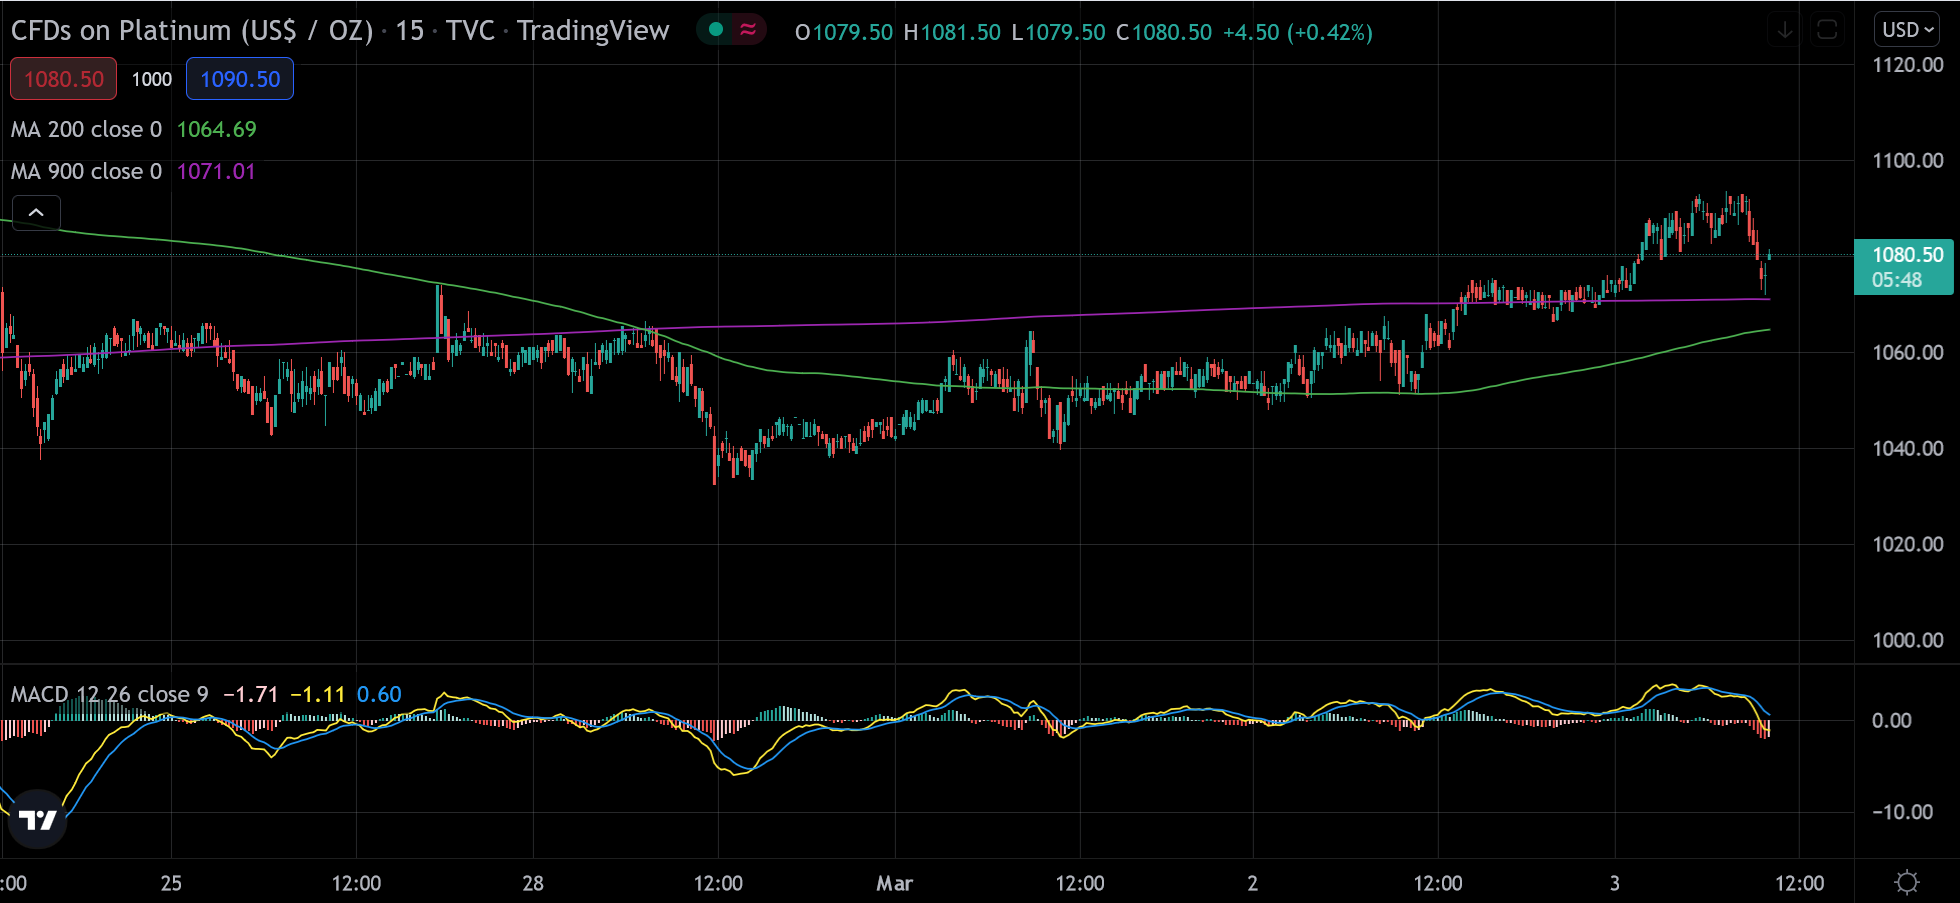Open chart settings gear on time axis
Viewport: 1960px width, 903px height.
(1907, 882)
